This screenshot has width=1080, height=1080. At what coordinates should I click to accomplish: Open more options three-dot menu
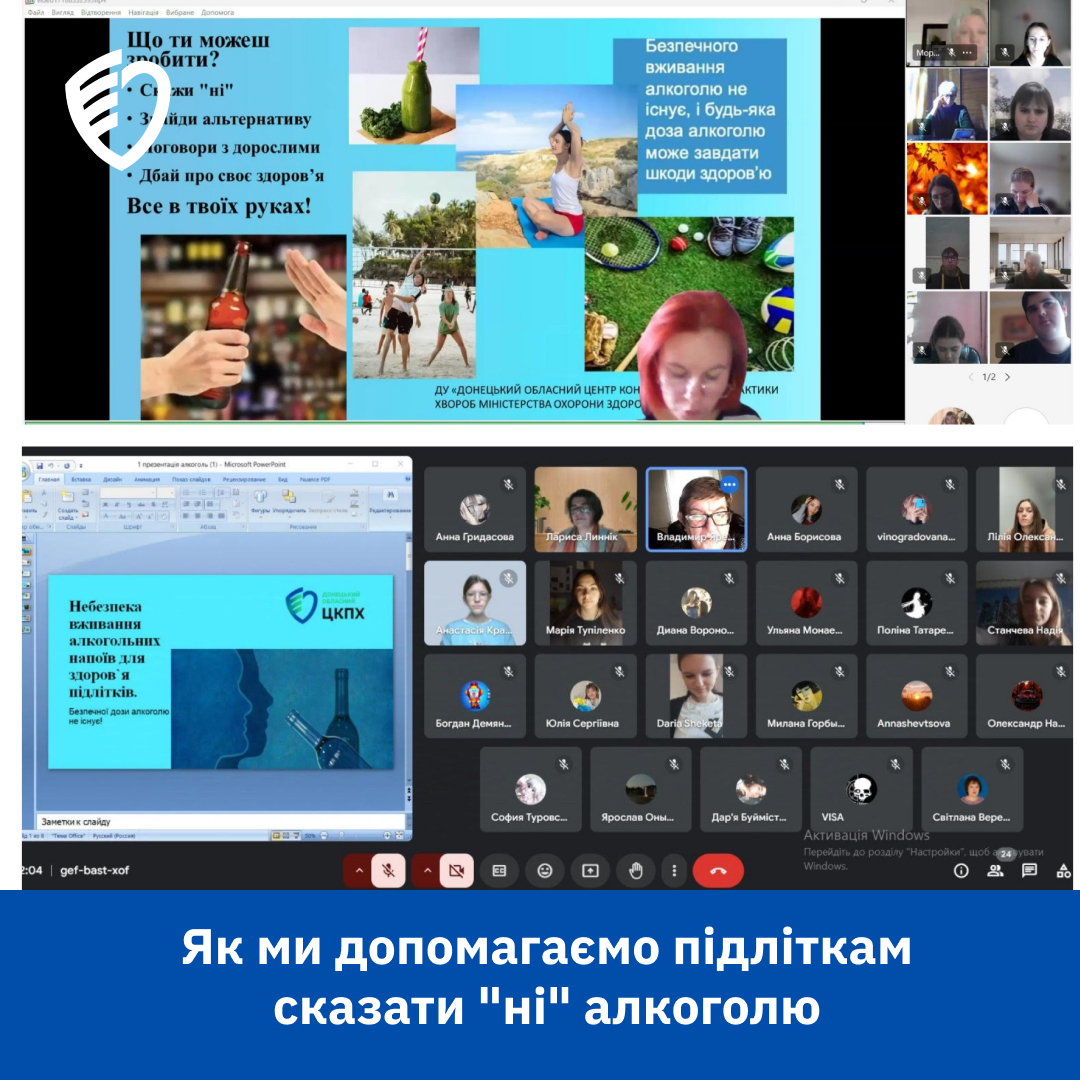click(x=676, y=871)
